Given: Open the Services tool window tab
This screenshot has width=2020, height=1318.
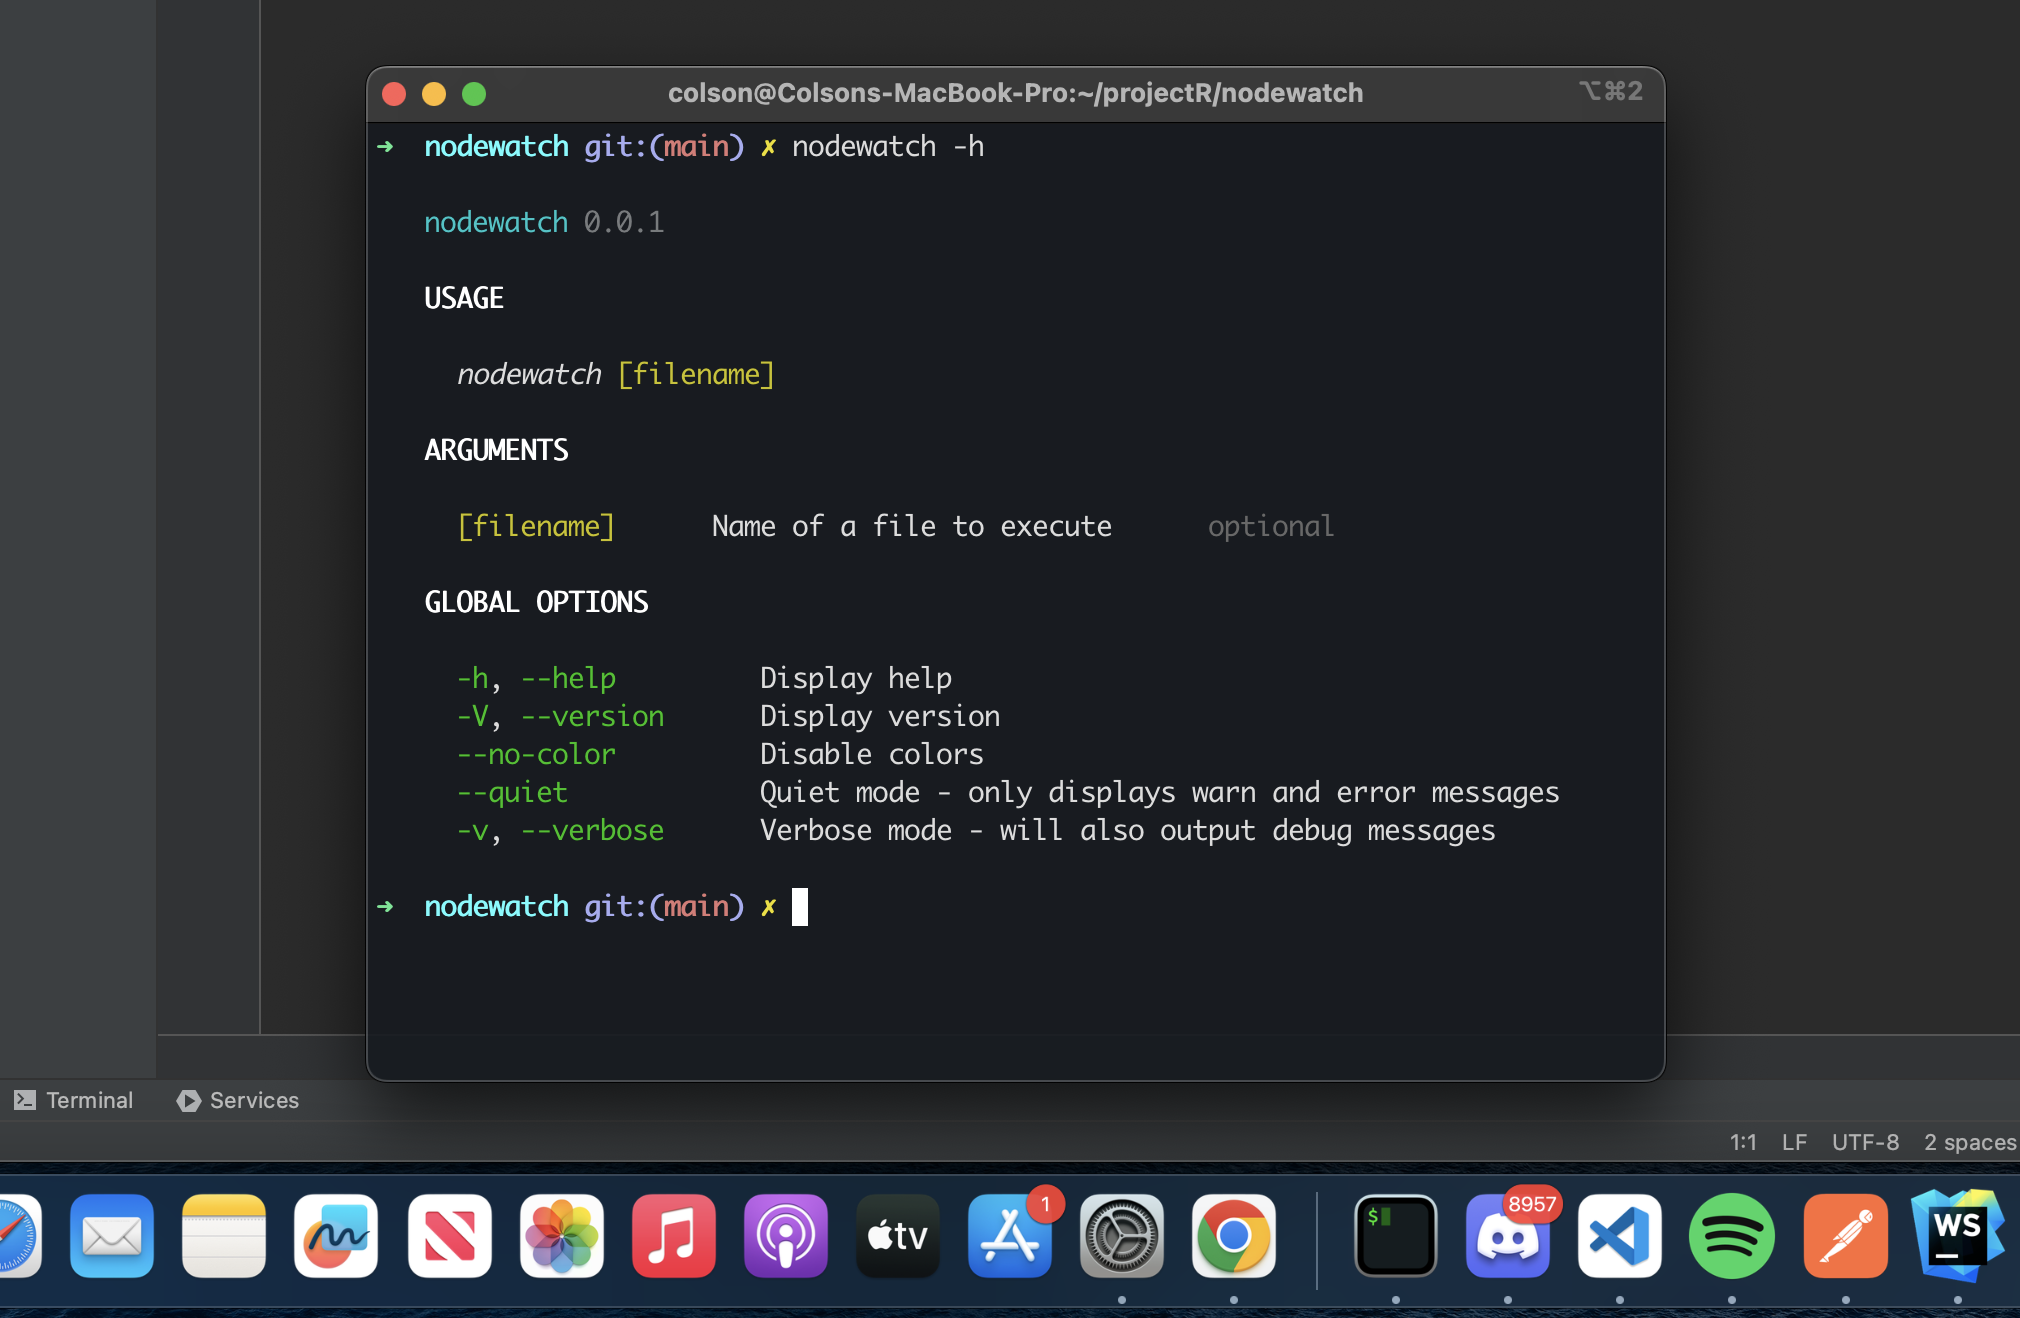Looking at the screenshot, I should [x=238, y=1100].
